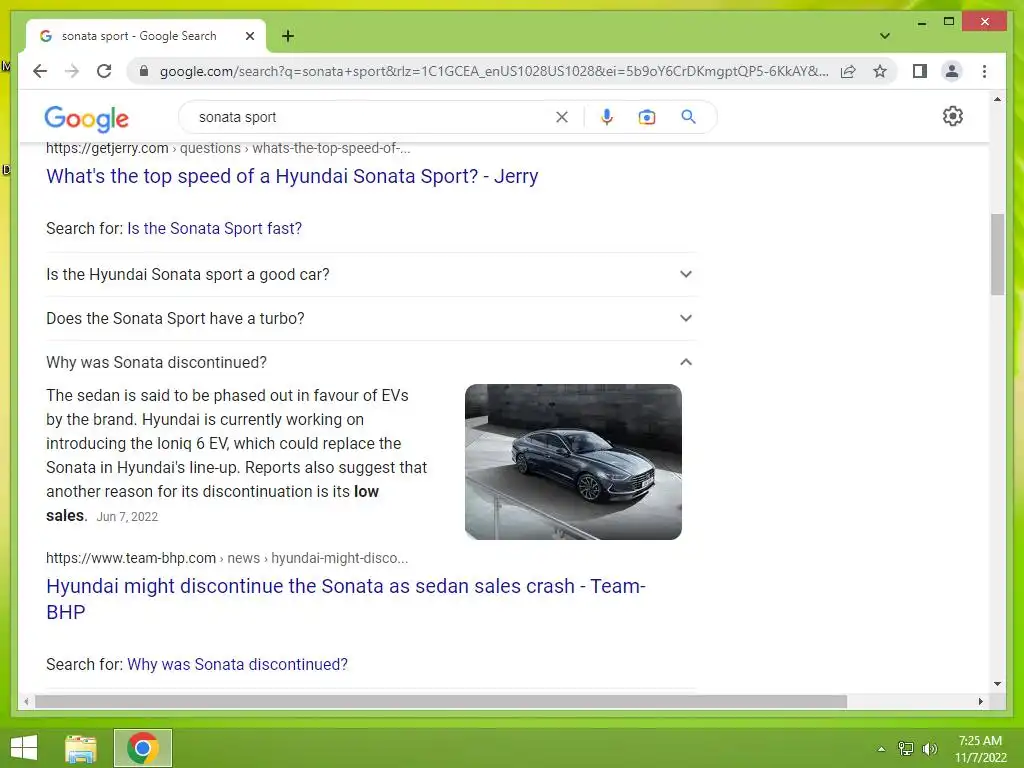1024x768 pixels.
Task: Click the Chrome taskbar icon
Action: click(143, 748)
